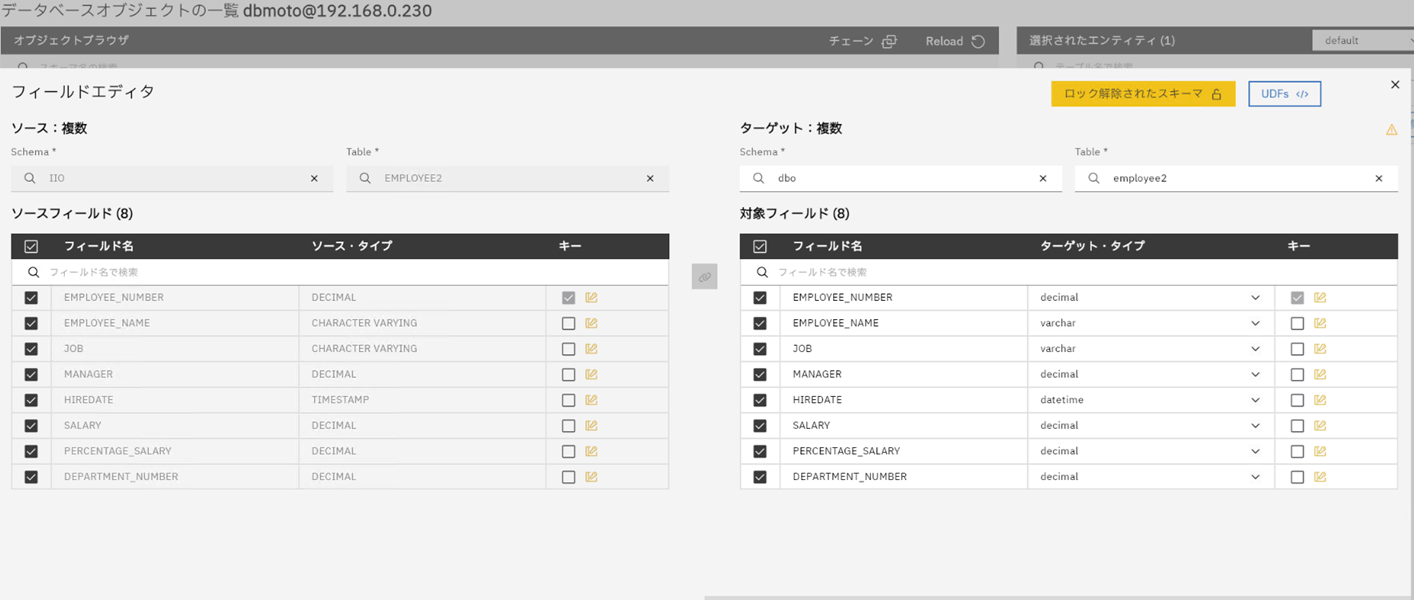
Task: Open the default dropdown at top right
Action: click(x=1362, y=41)
